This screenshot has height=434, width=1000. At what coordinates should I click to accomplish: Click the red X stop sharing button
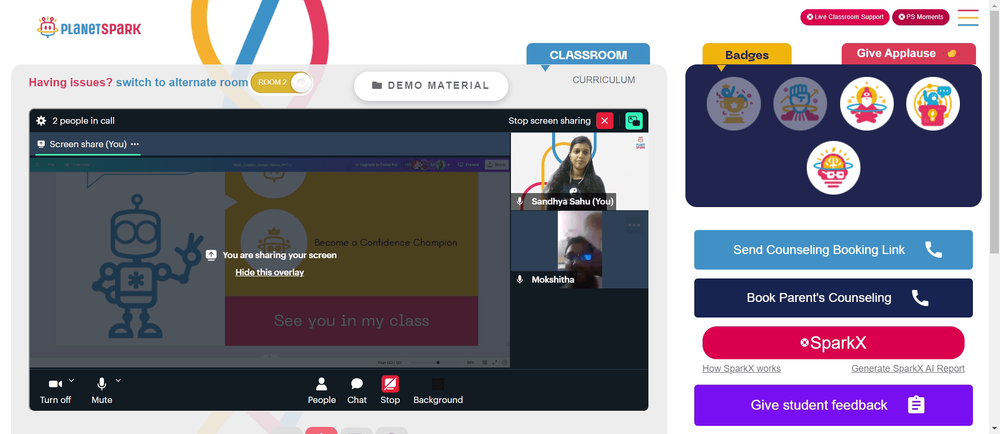click(x=605, y=120)
